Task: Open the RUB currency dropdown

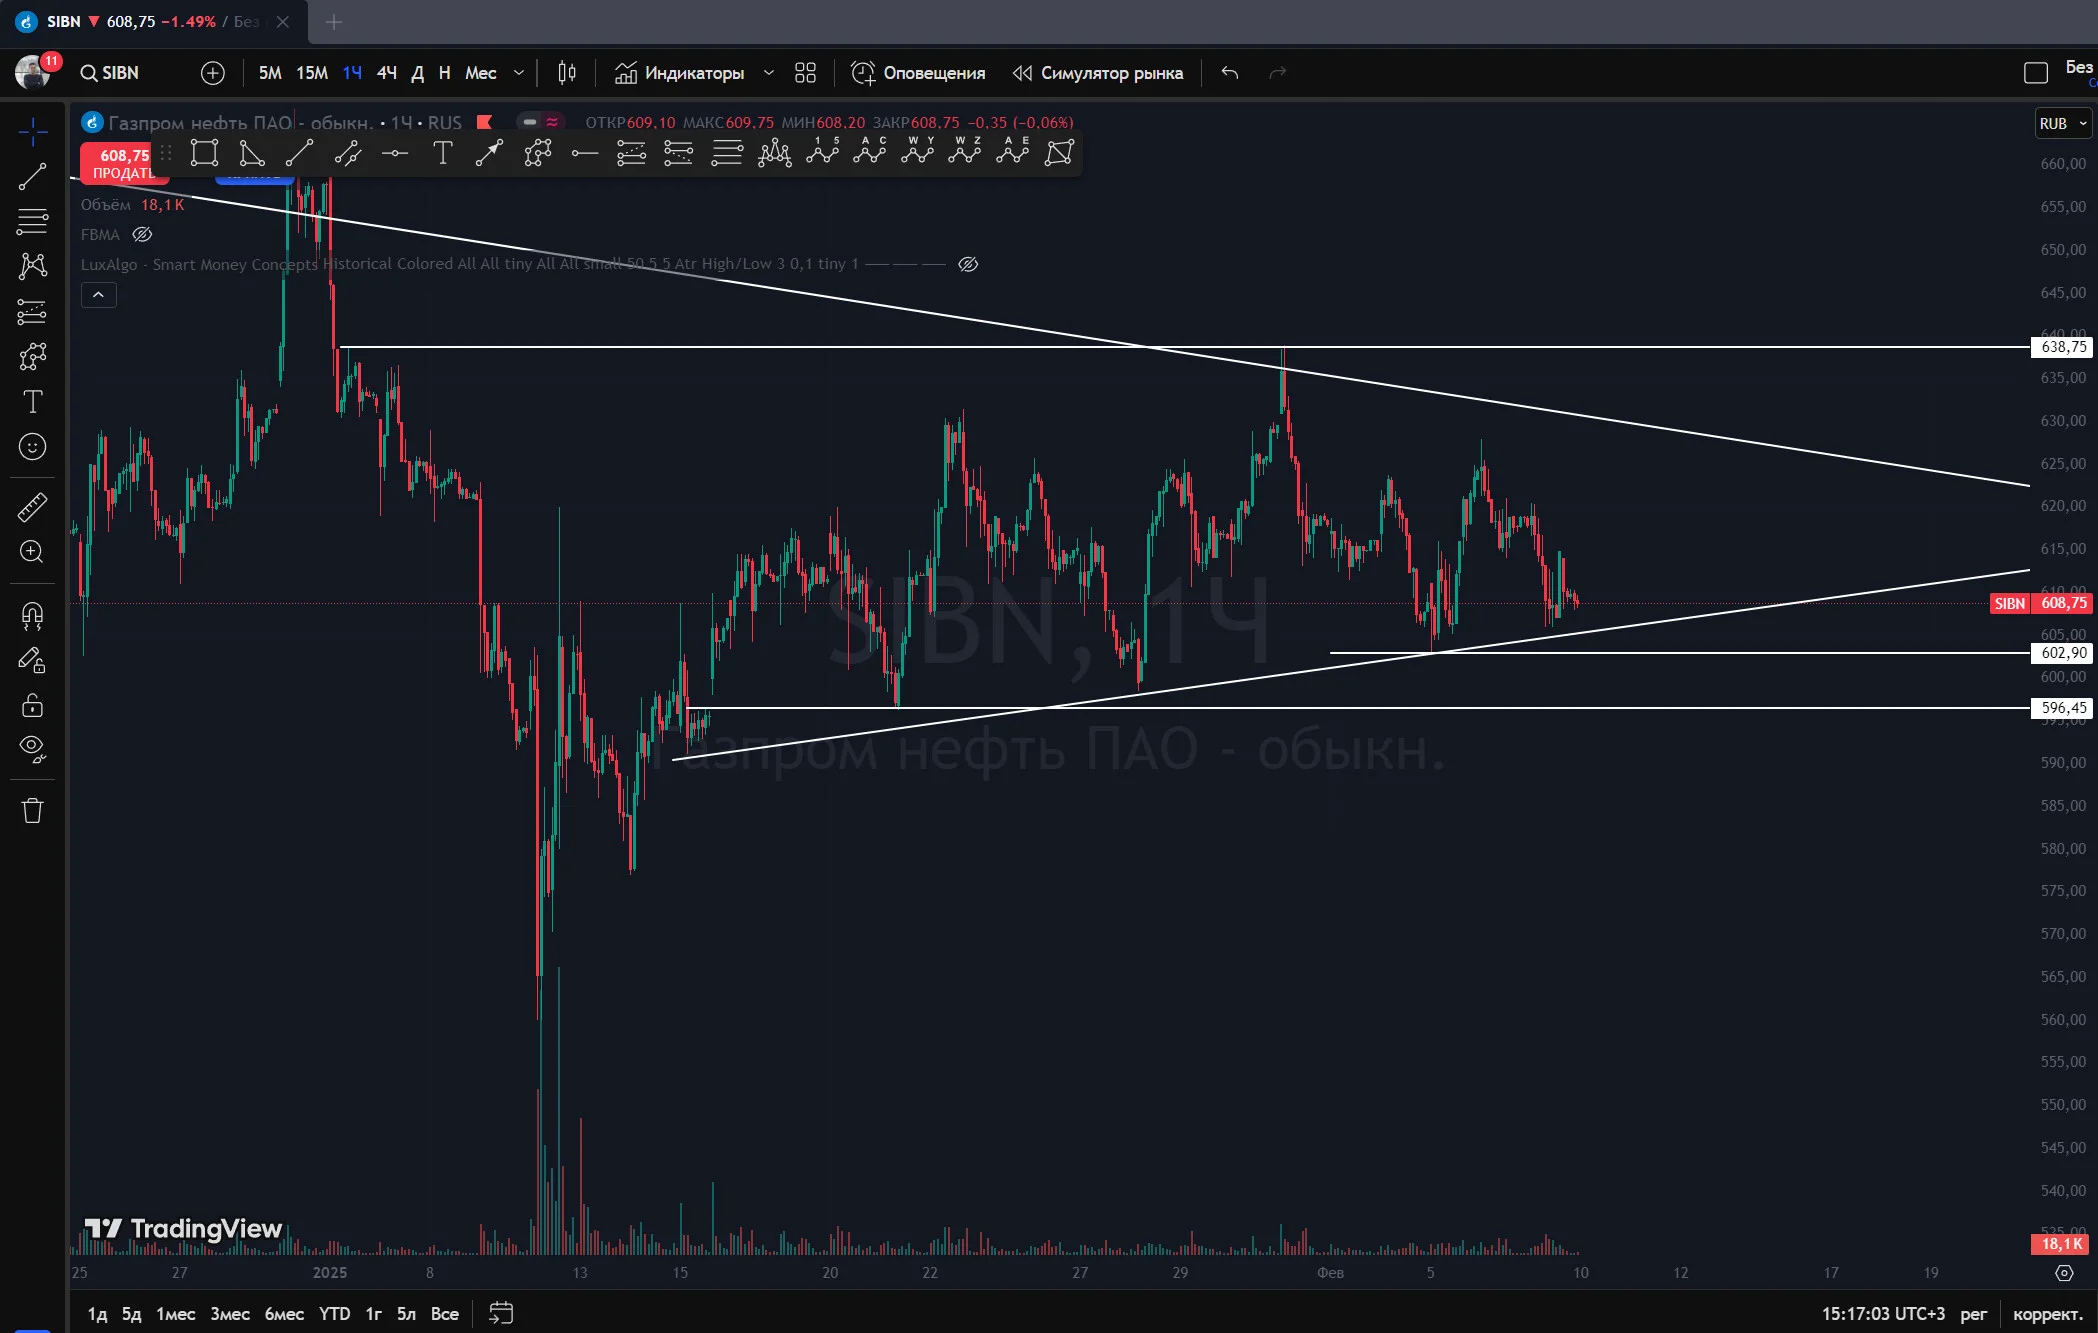Action: tap(2063, 124)
